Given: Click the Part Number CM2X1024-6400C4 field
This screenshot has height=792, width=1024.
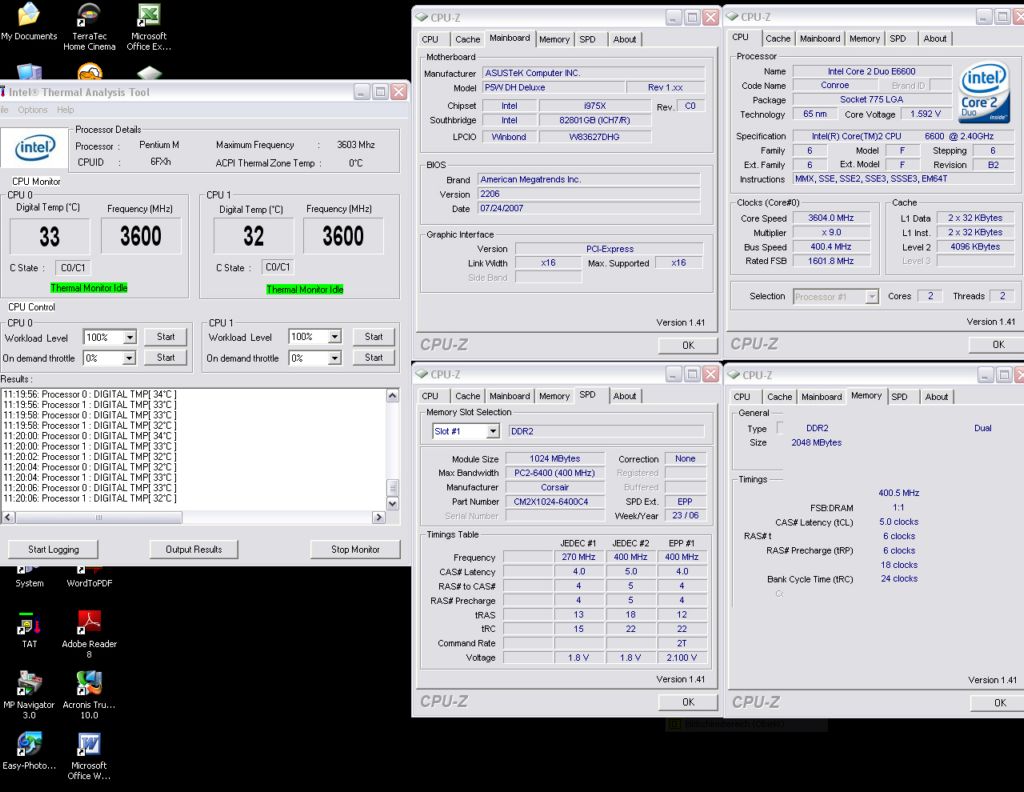Looking at the screenshot, I should coord(555,502).
